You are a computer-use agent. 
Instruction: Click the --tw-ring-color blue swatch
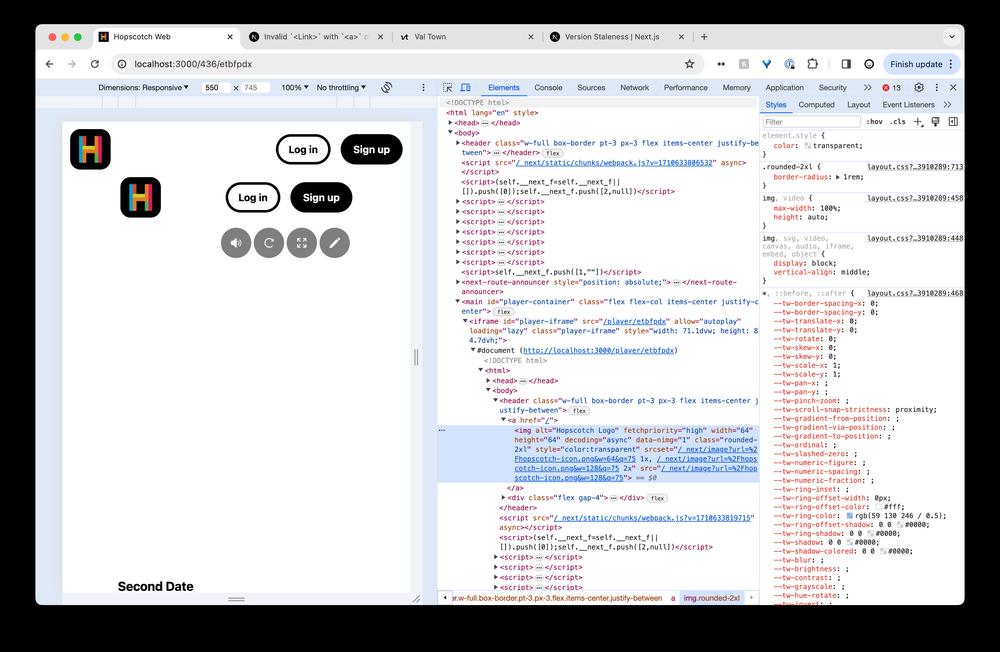coord(849,516)
